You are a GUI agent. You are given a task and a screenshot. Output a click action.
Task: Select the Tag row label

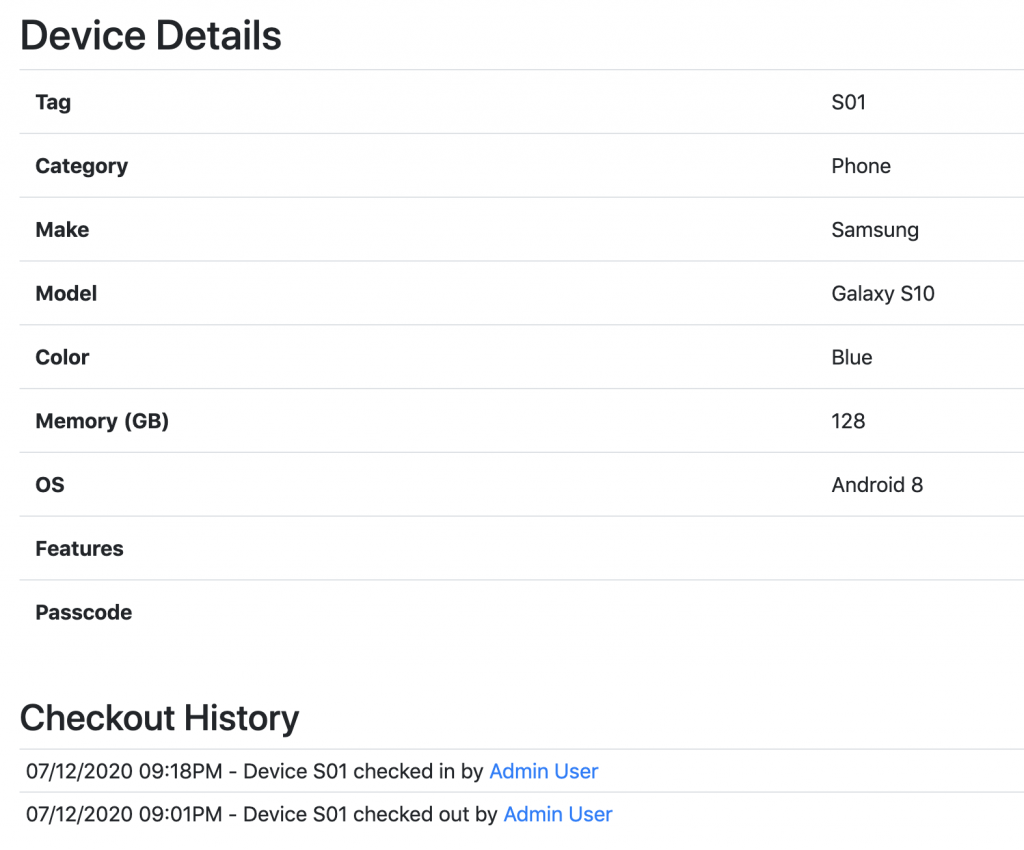click(x=53, y=102)
